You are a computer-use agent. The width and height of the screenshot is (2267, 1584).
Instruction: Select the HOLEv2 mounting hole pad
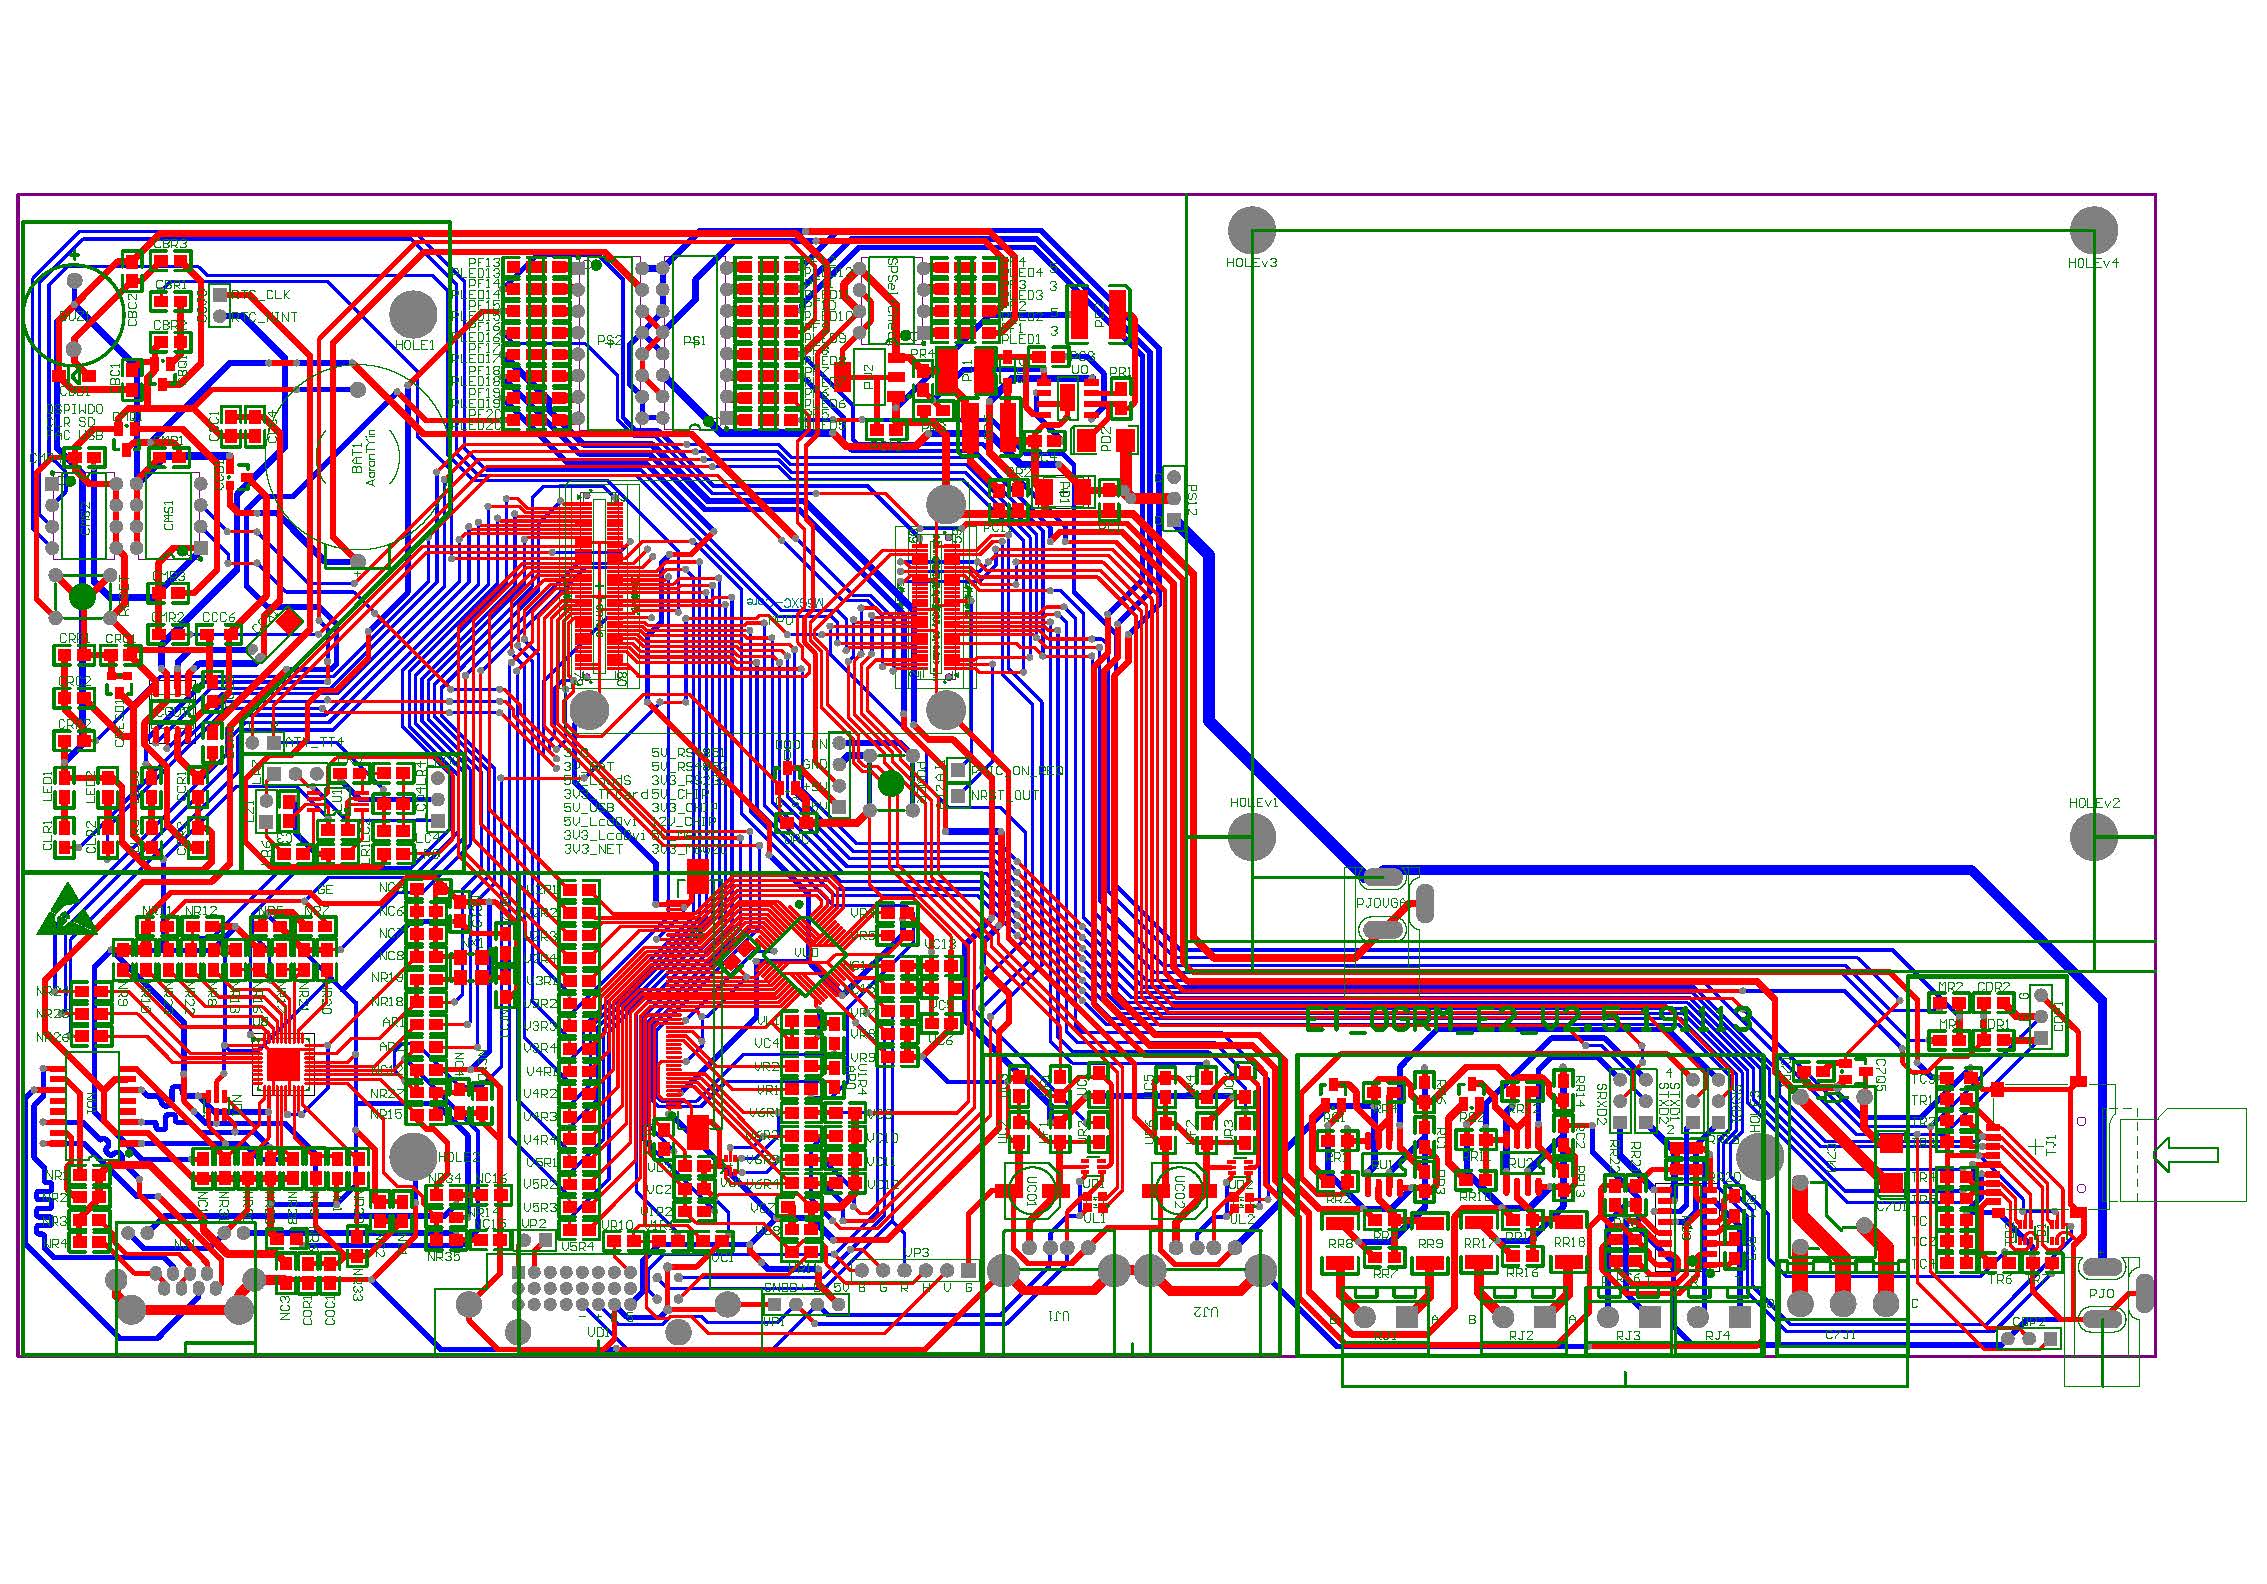click(x=2093, y=836)
